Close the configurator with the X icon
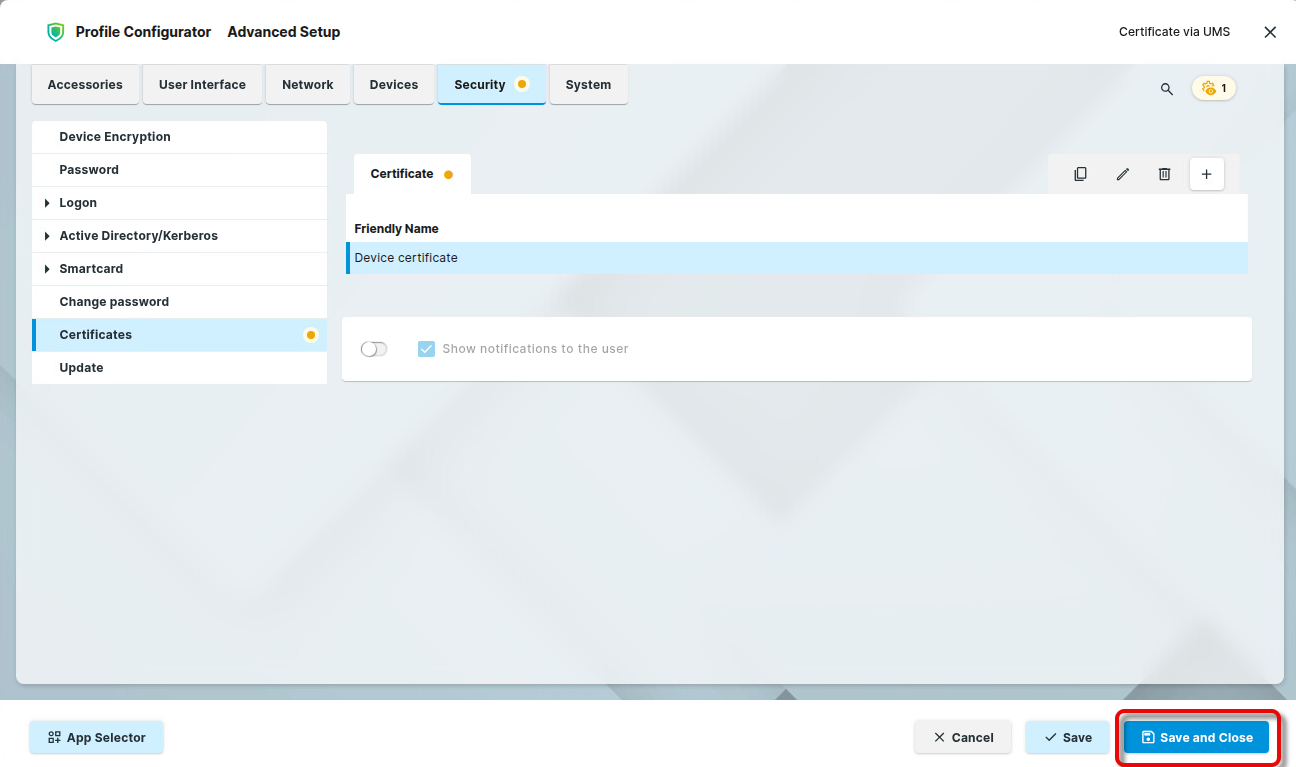1296x767 pixels. (1270, 32)
